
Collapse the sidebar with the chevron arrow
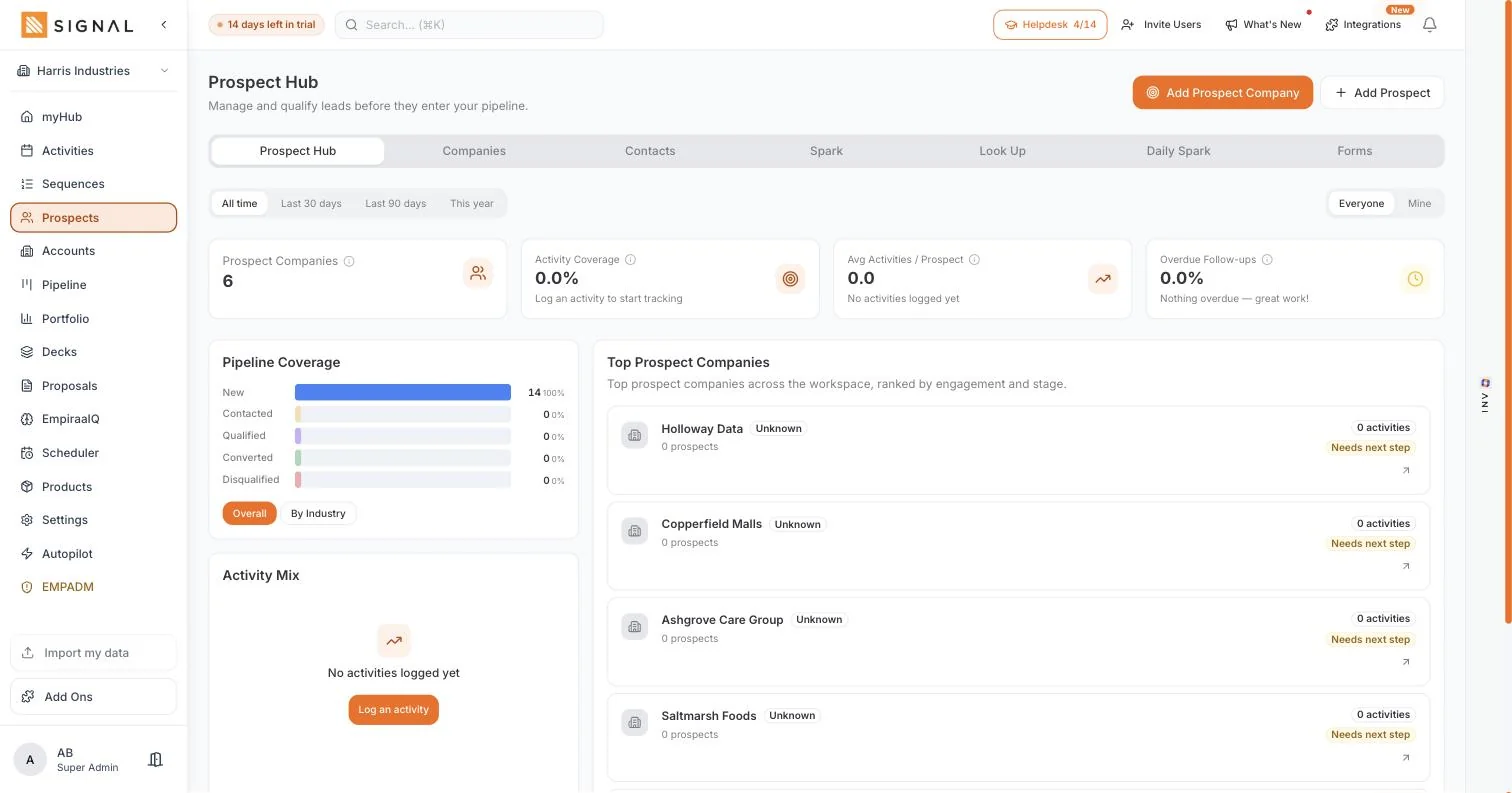pos(164,24)
